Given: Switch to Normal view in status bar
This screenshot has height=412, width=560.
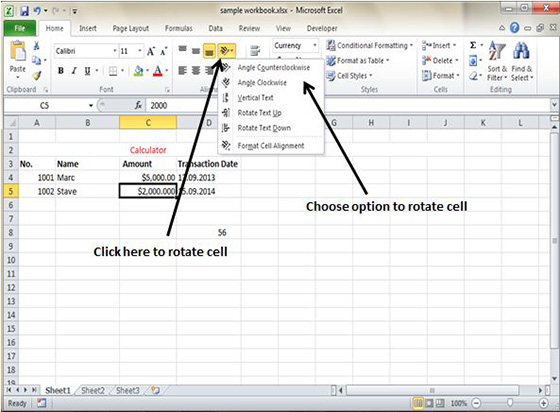Looking at the screenshot, I should (x=417, y=403).
